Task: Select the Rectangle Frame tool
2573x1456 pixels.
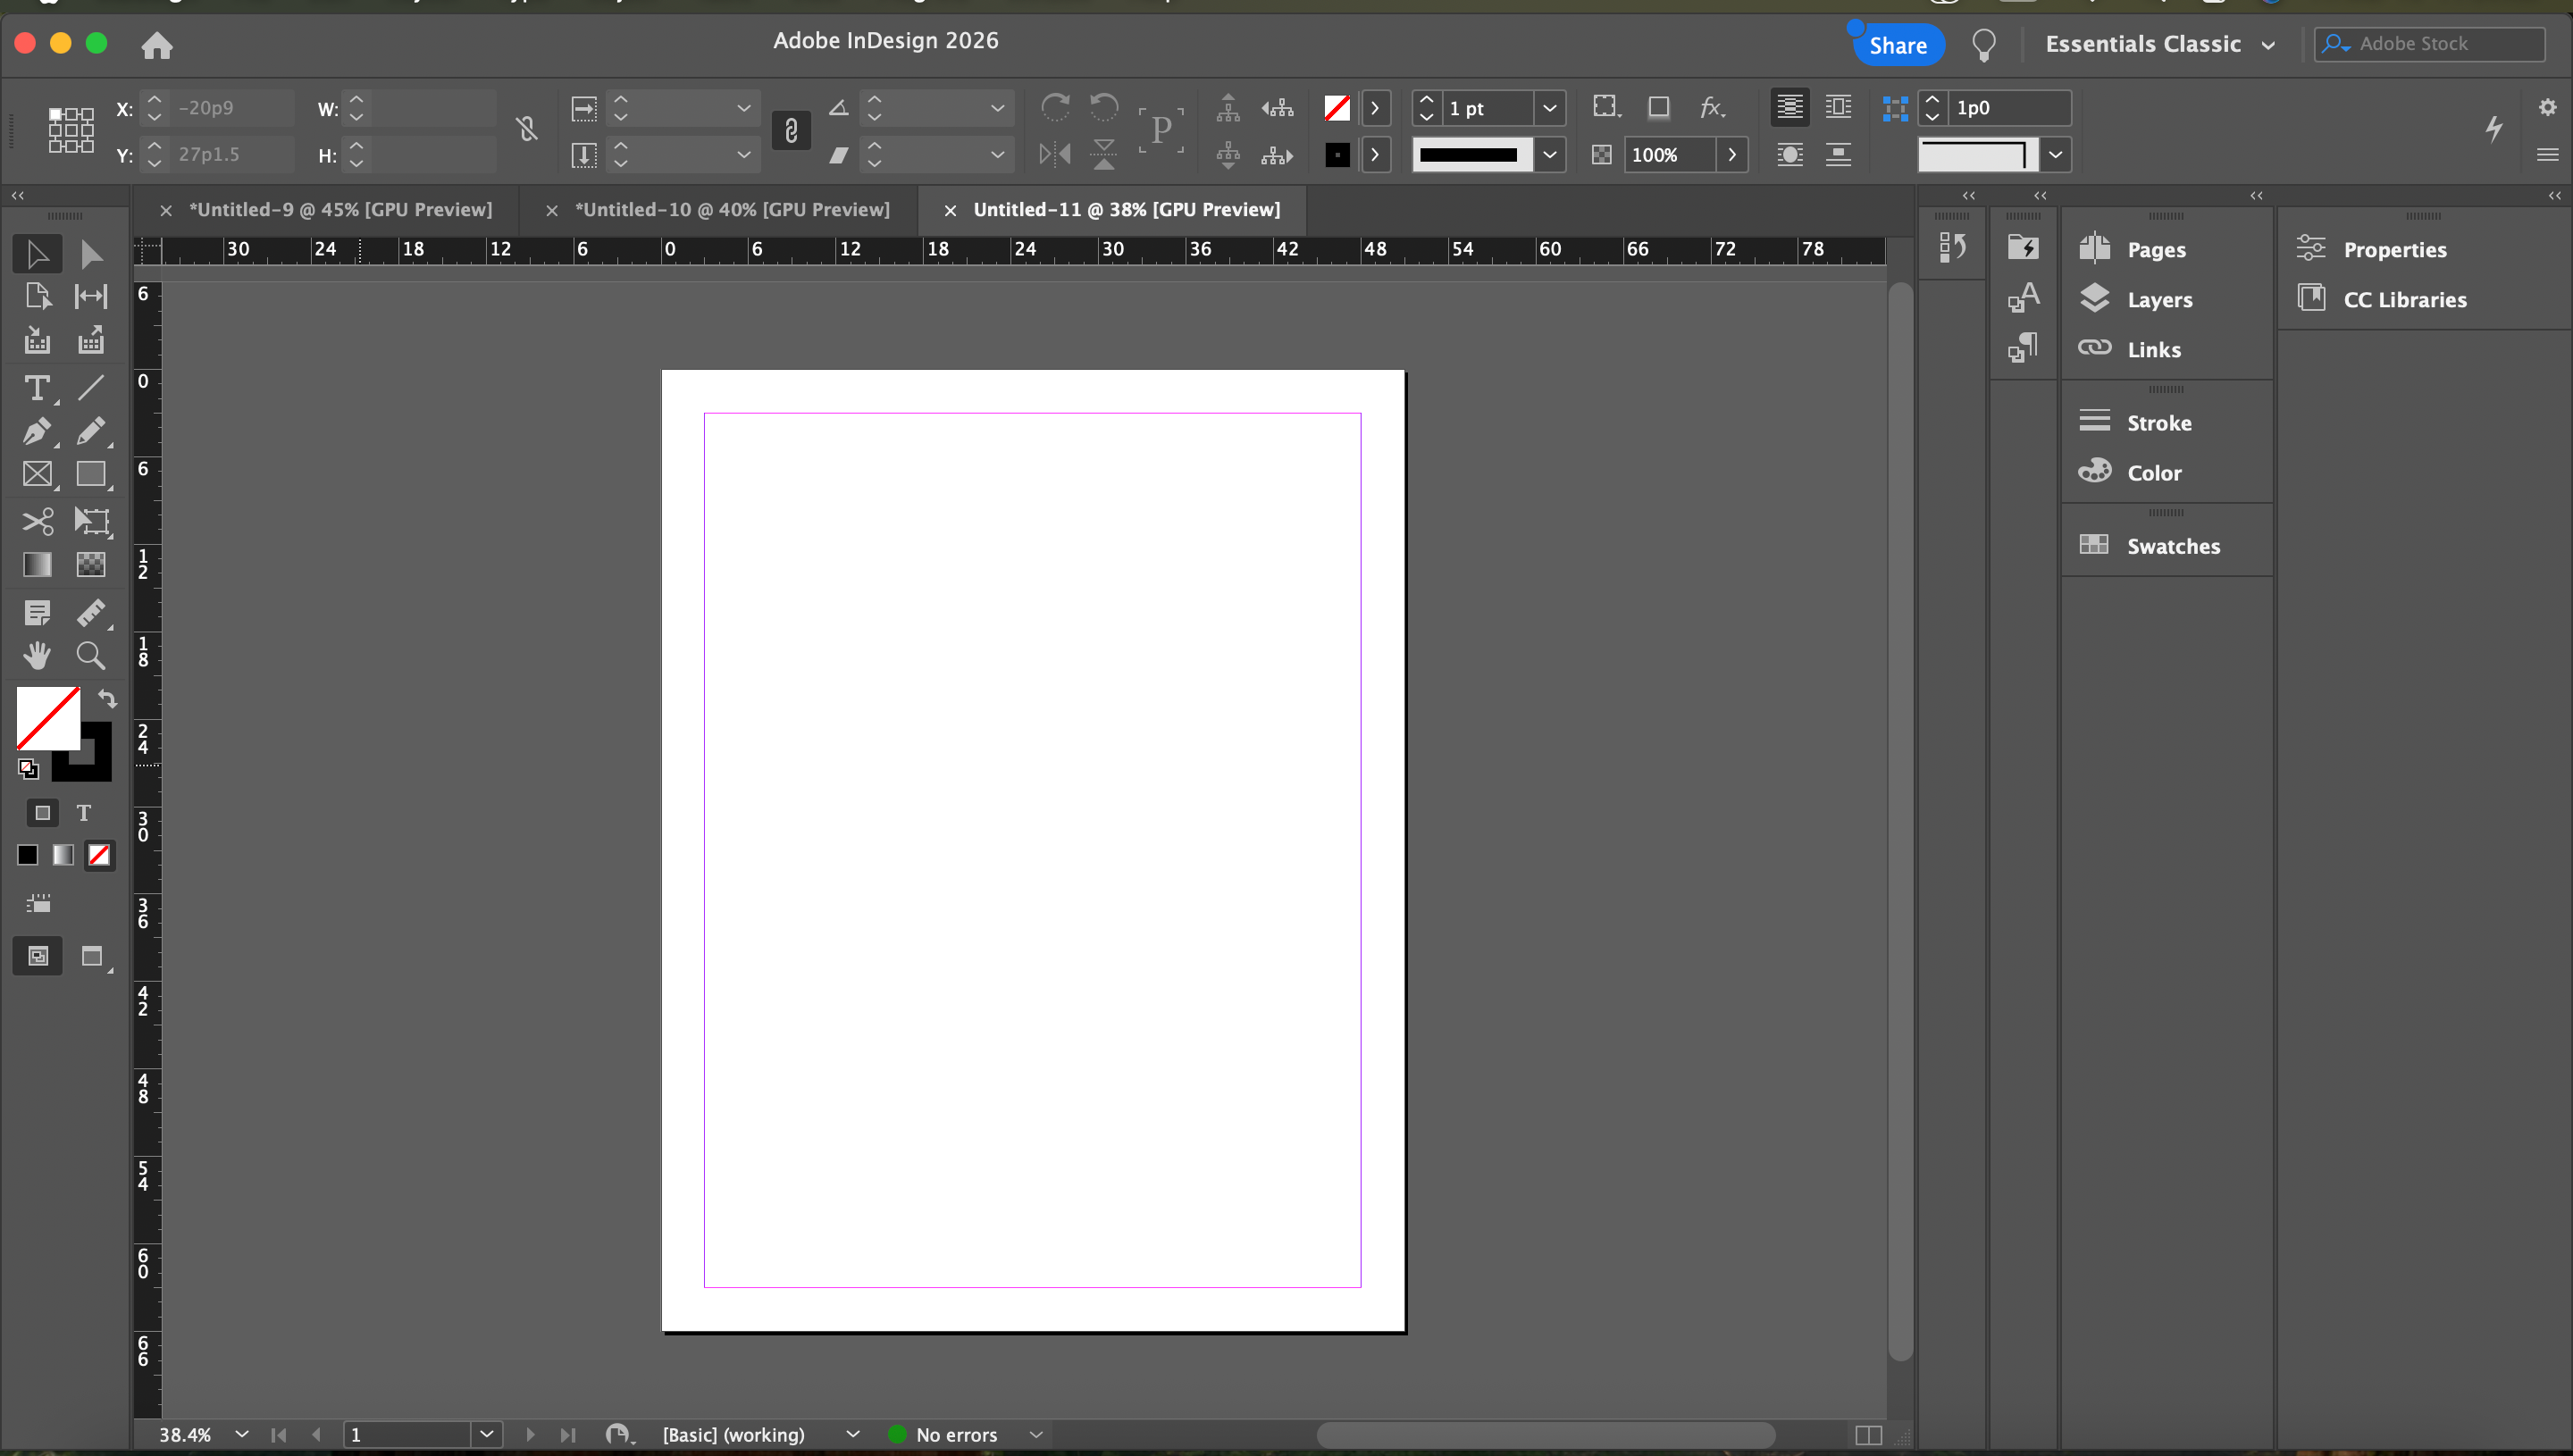Action: [37, 474]
